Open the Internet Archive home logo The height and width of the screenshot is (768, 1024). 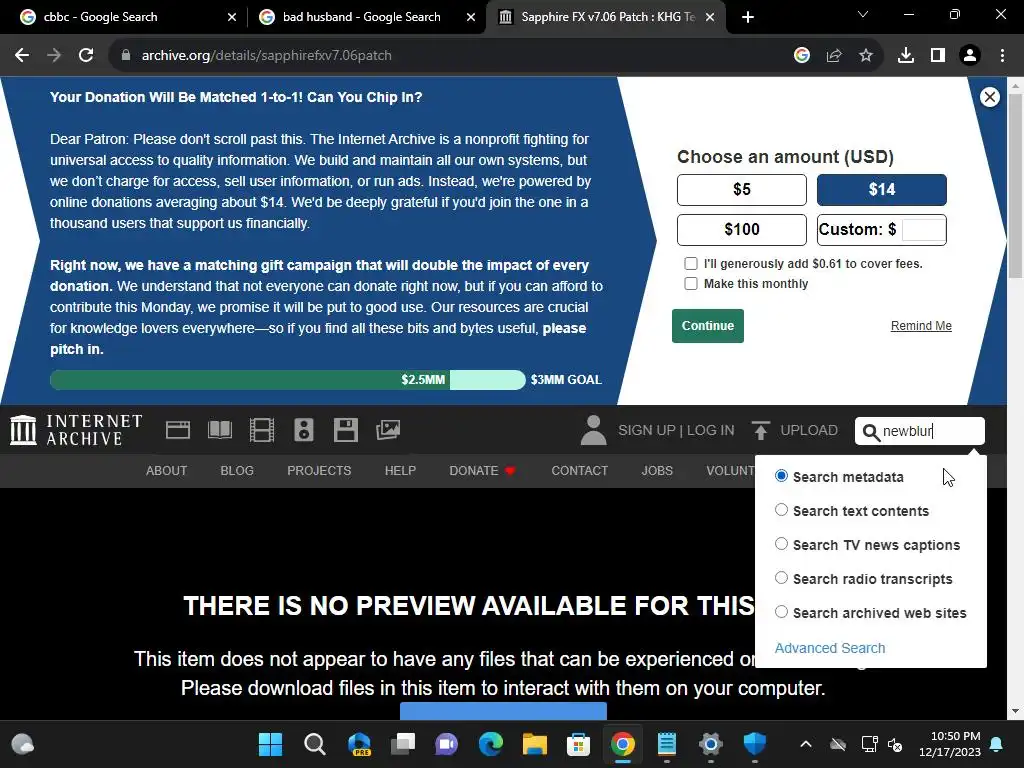click(76, 430)
